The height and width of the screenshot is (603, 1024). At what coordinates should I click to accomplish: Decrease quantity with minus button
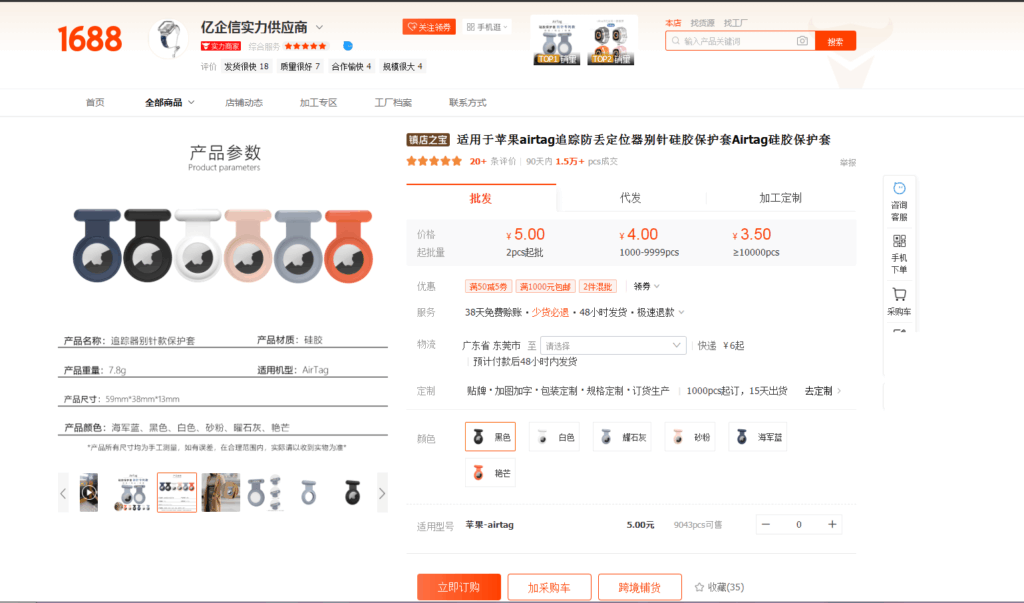click(766, 524)
